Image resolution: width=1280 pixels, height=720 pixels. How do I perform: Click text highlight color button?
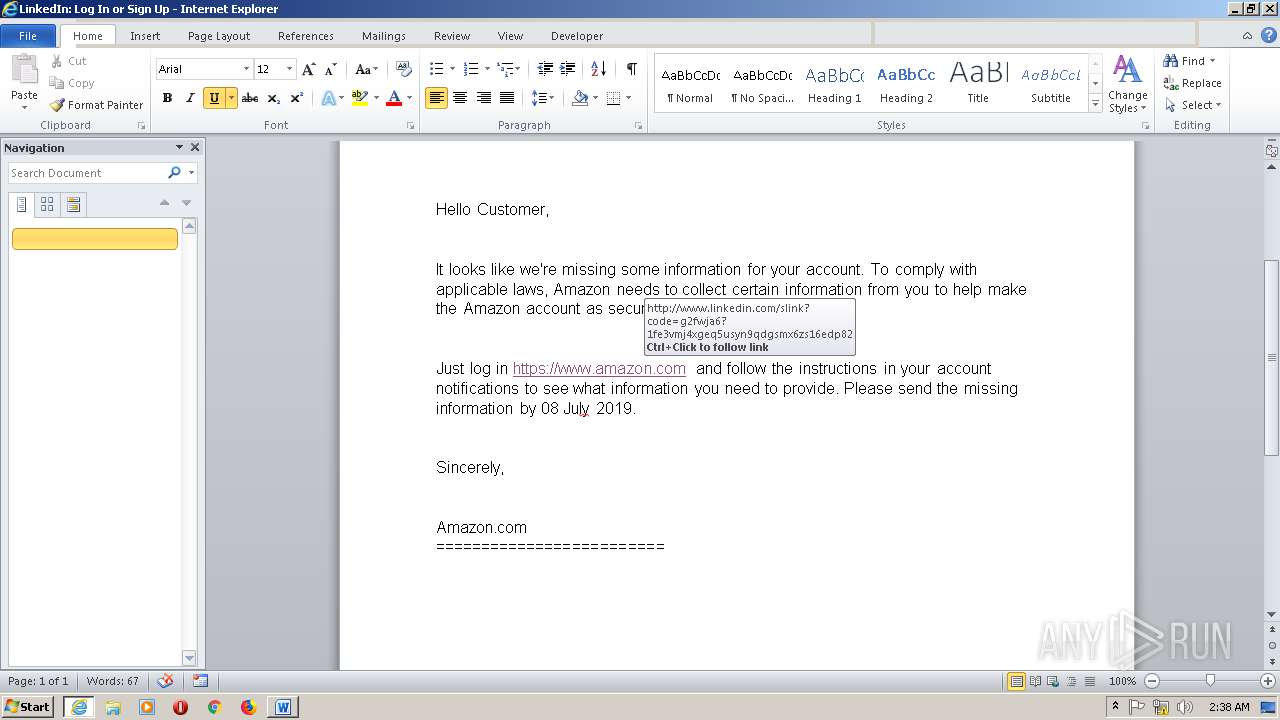(x=359, y=98)
